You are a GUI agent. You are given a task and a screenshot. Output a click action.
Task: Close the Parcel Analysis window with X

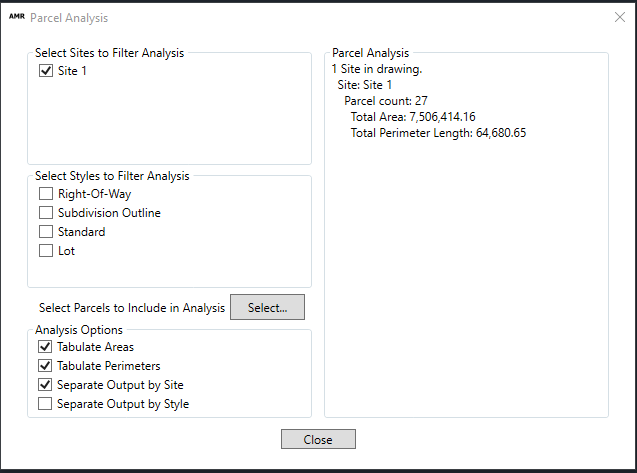pyautogui.click(x=618, y=17)
